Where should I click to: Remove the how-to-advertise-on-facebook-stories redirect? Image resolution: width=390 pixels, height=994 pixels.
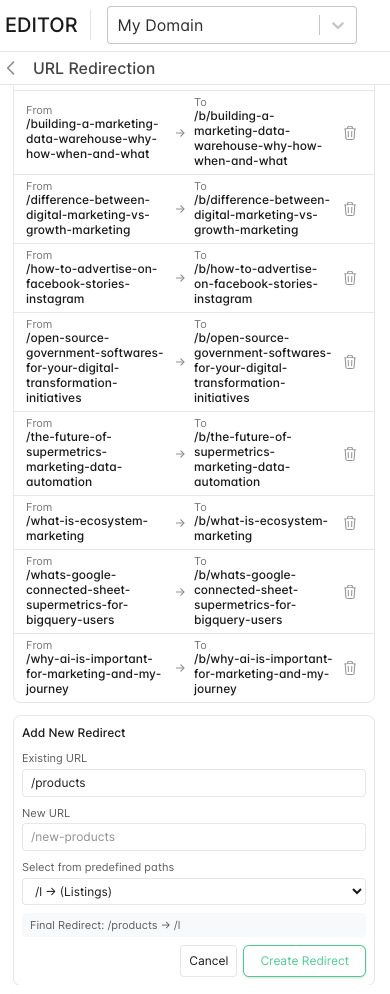point(349,278)
